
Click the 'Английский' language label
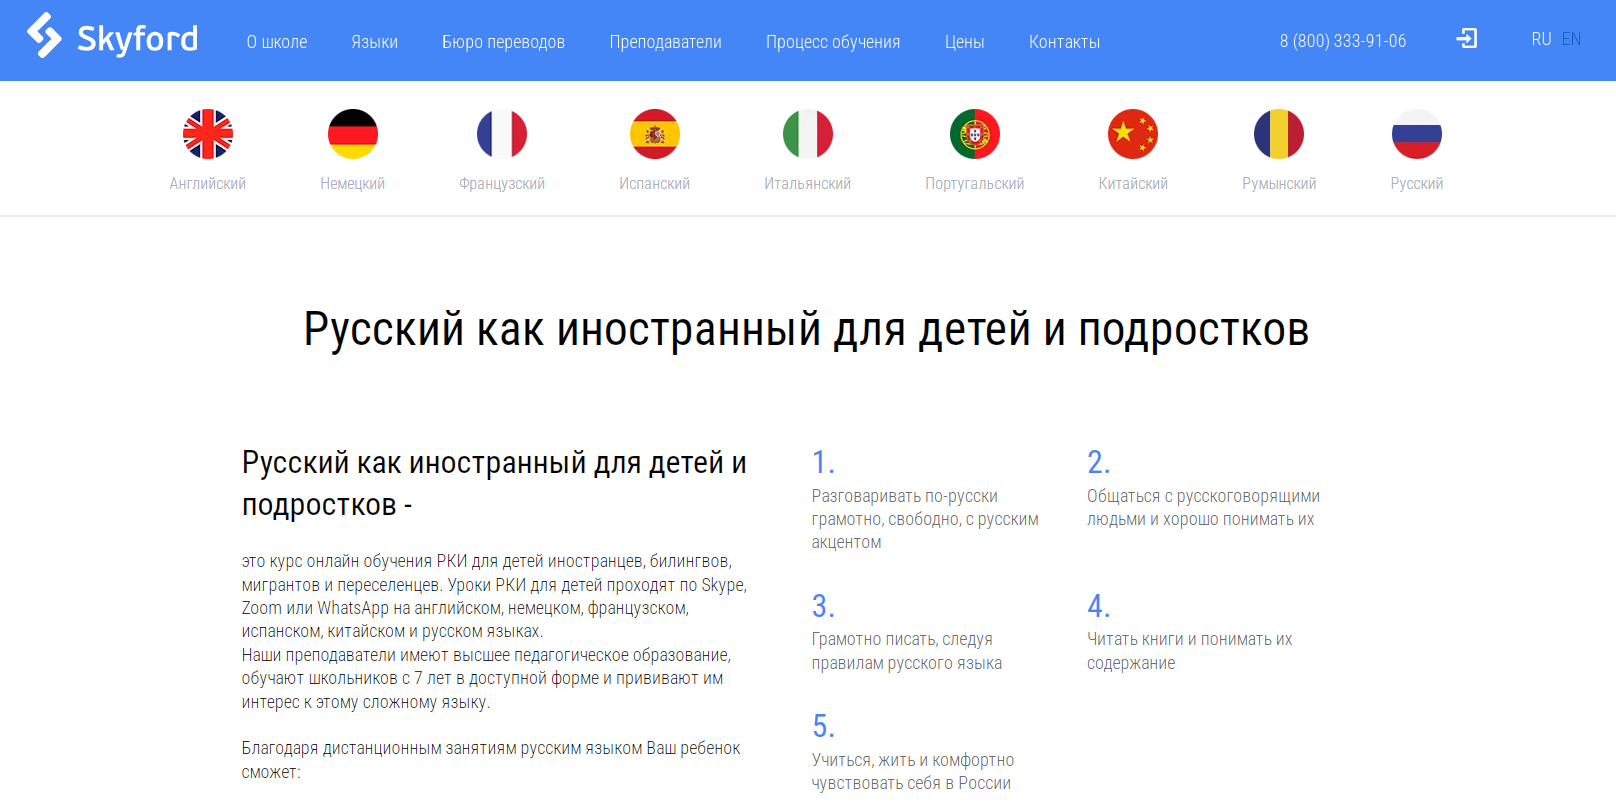208,184
